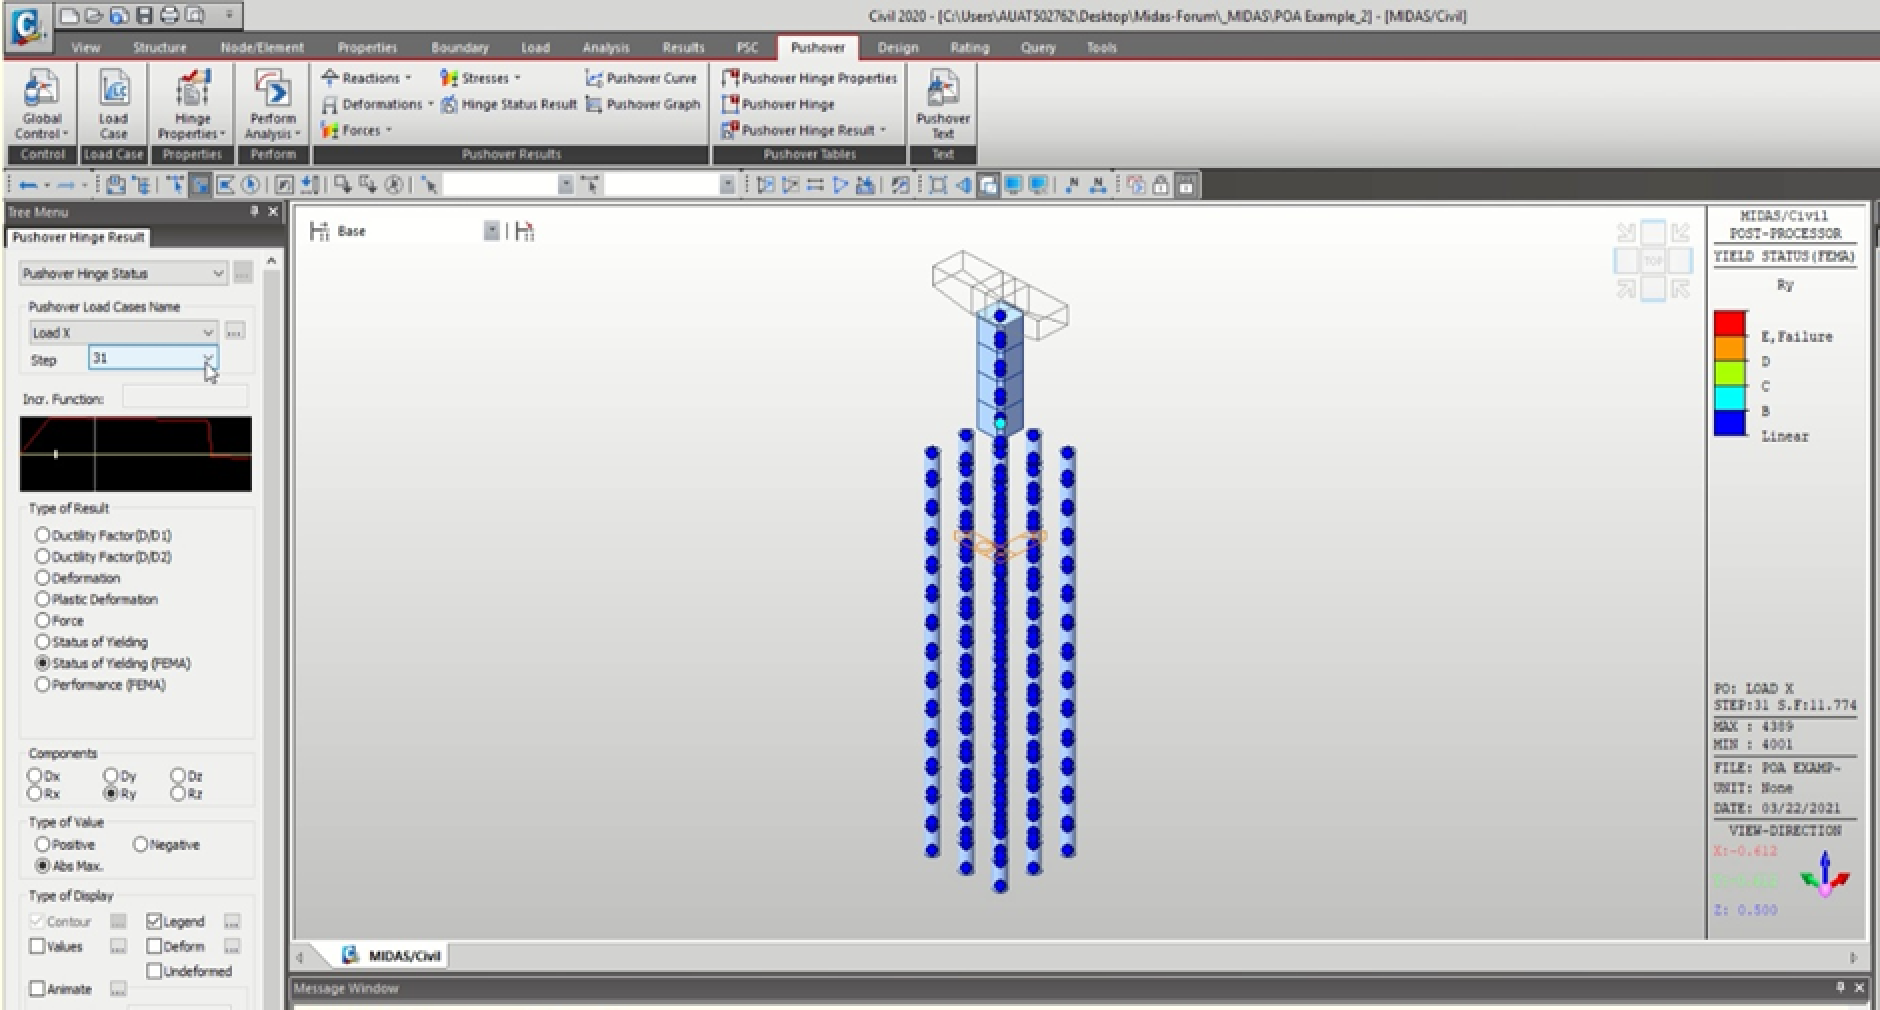Open the Query menu
This screenshot has width=1880, height=1010.
[x=1038, y=47]
